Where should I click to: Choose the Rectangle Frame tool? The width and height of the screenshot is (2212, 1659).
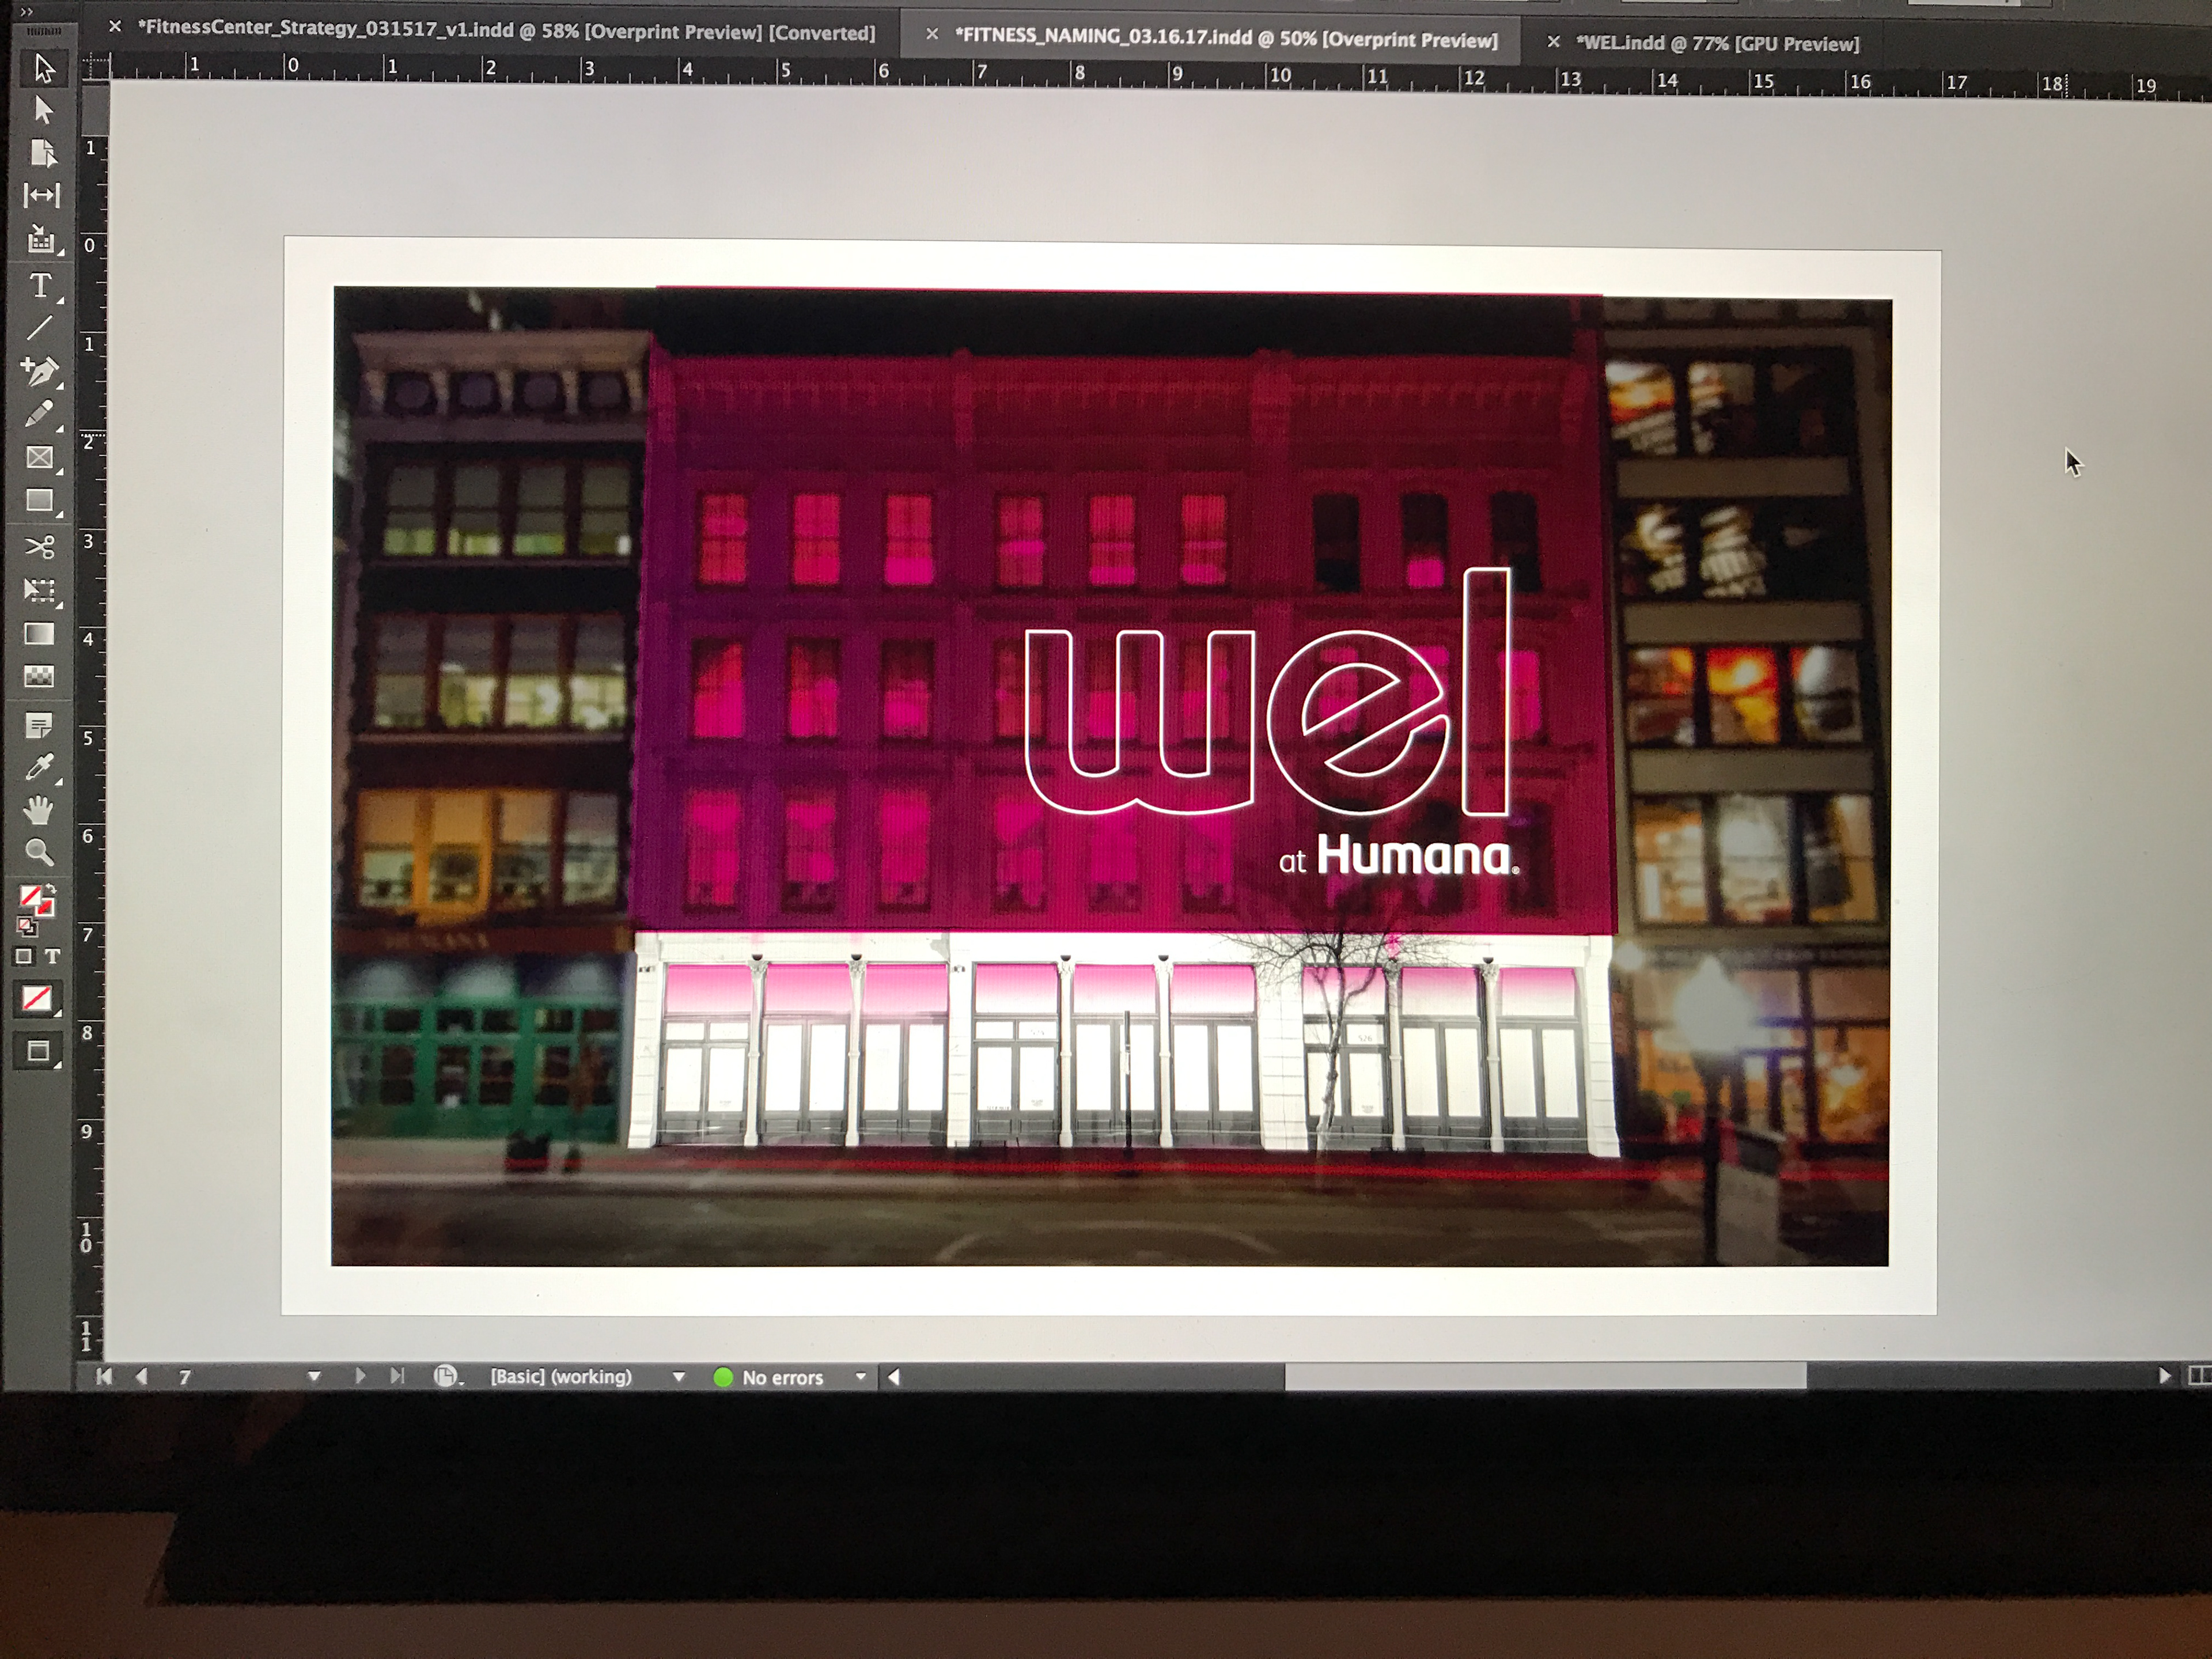click(x=39, y=458)
